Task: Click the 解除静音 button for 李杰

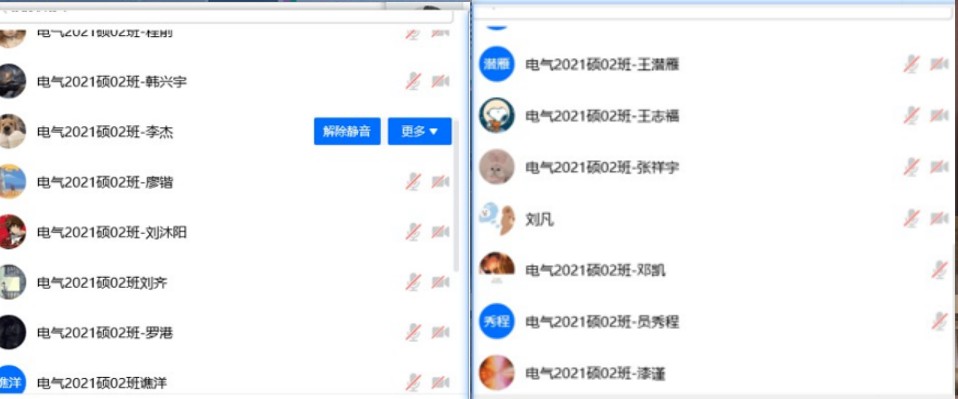Action: point(347,131)
